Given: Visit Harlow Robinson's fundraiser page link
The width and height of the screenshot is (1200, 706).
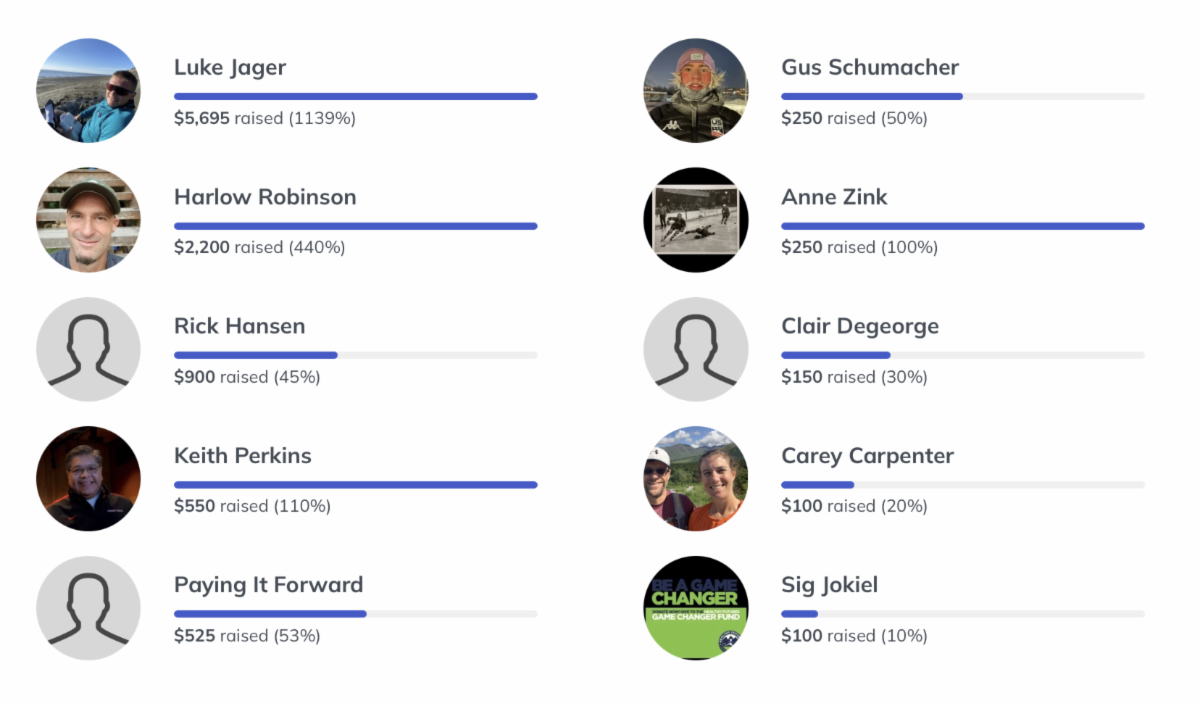Looking at the screenshot, I should (x=265, y=197).
